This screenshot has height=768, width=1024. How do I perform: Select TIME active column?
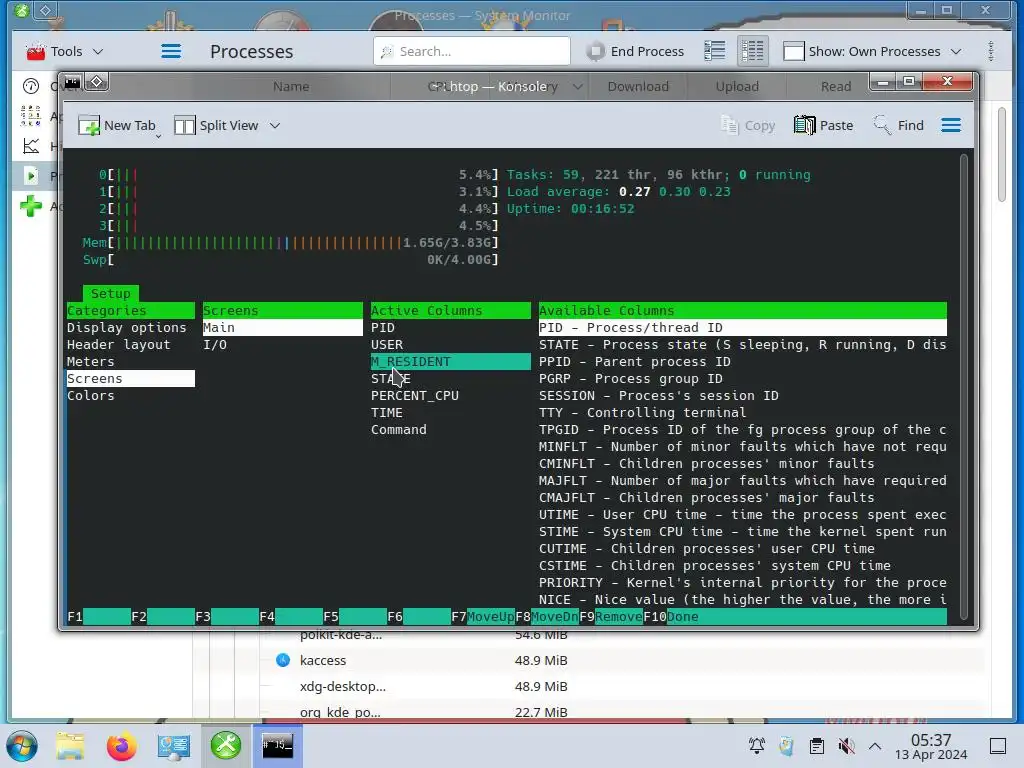tap(387, 413)
